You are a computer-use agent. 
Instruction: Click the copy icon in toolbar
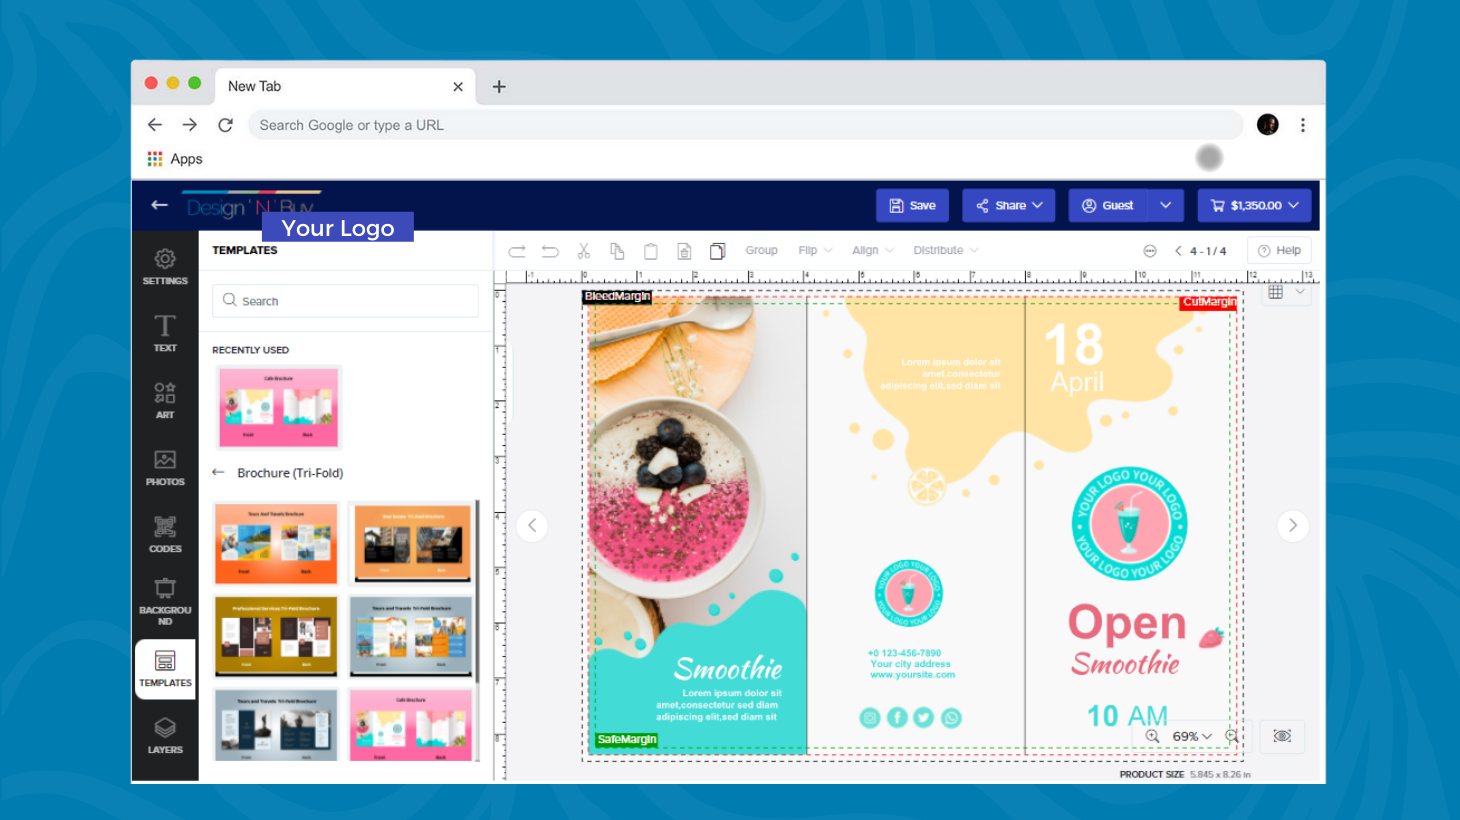(x=617, y=251)
